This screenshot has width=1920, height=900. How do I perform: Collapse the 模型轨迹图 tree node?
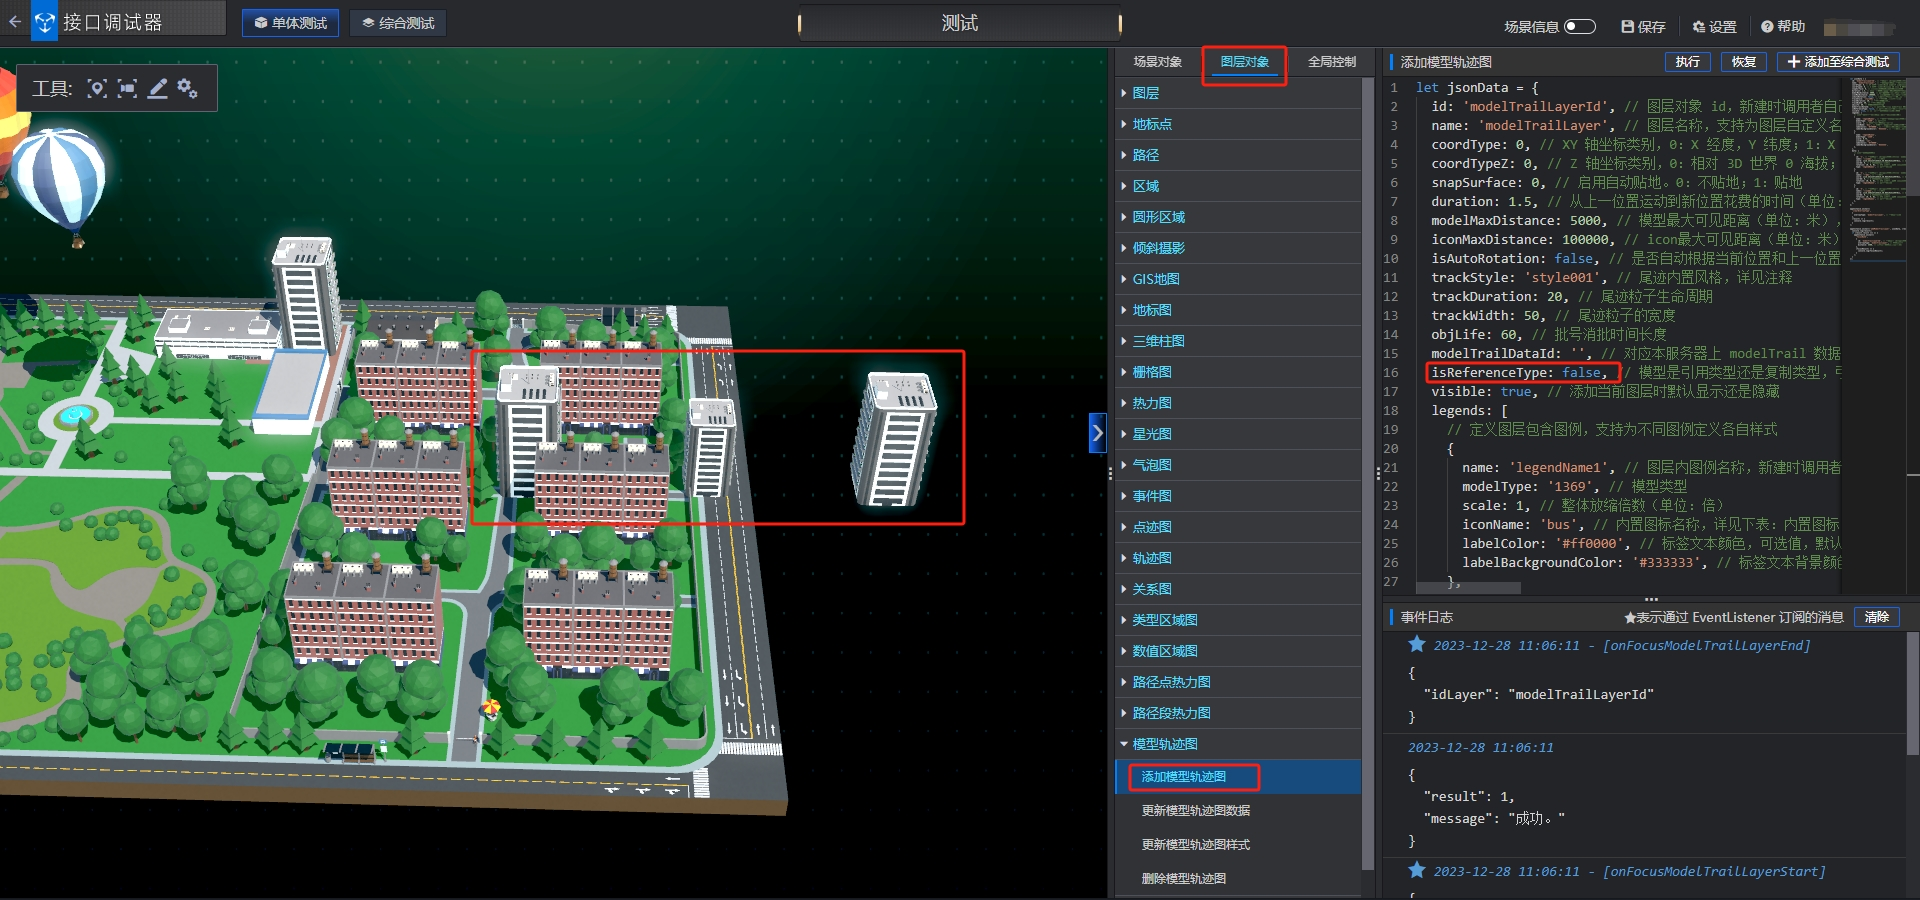[1238, 744]
